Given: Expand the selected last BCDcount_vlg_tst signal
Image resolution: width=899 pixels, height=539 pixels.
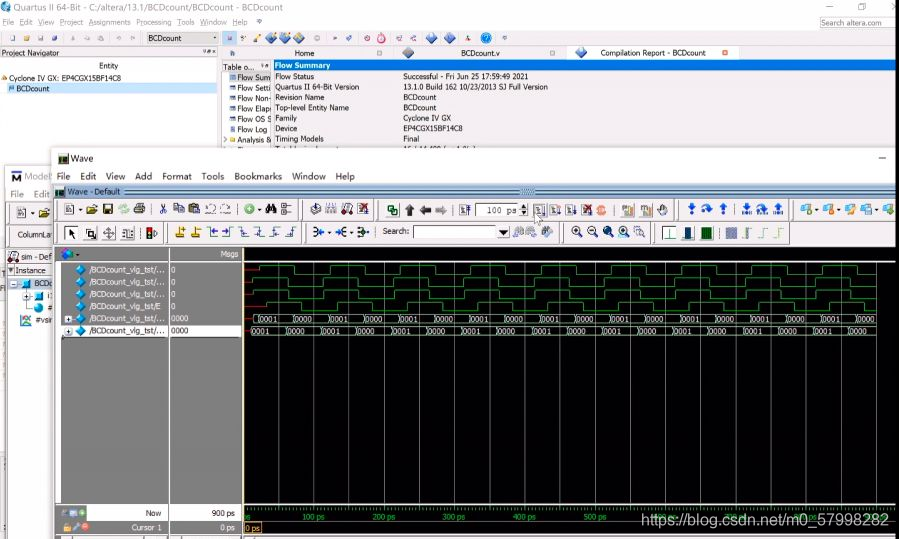Looking at the screenshot, I should (68, 331).
